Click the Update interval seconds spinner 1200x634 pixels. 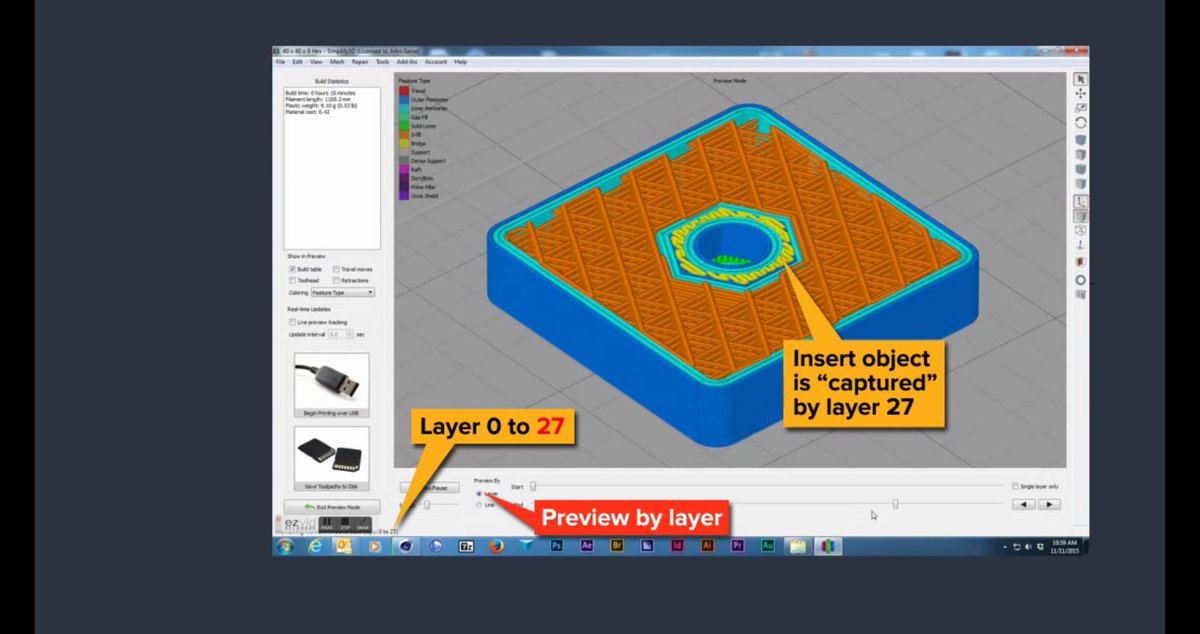[340, 334]
